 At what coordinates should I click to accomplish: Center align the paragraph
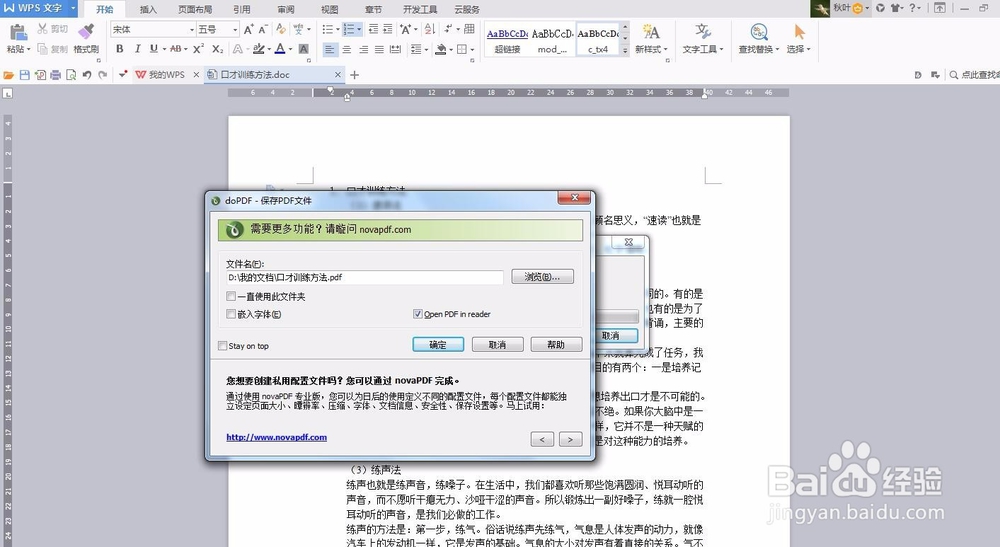click(x=347, y=49)
